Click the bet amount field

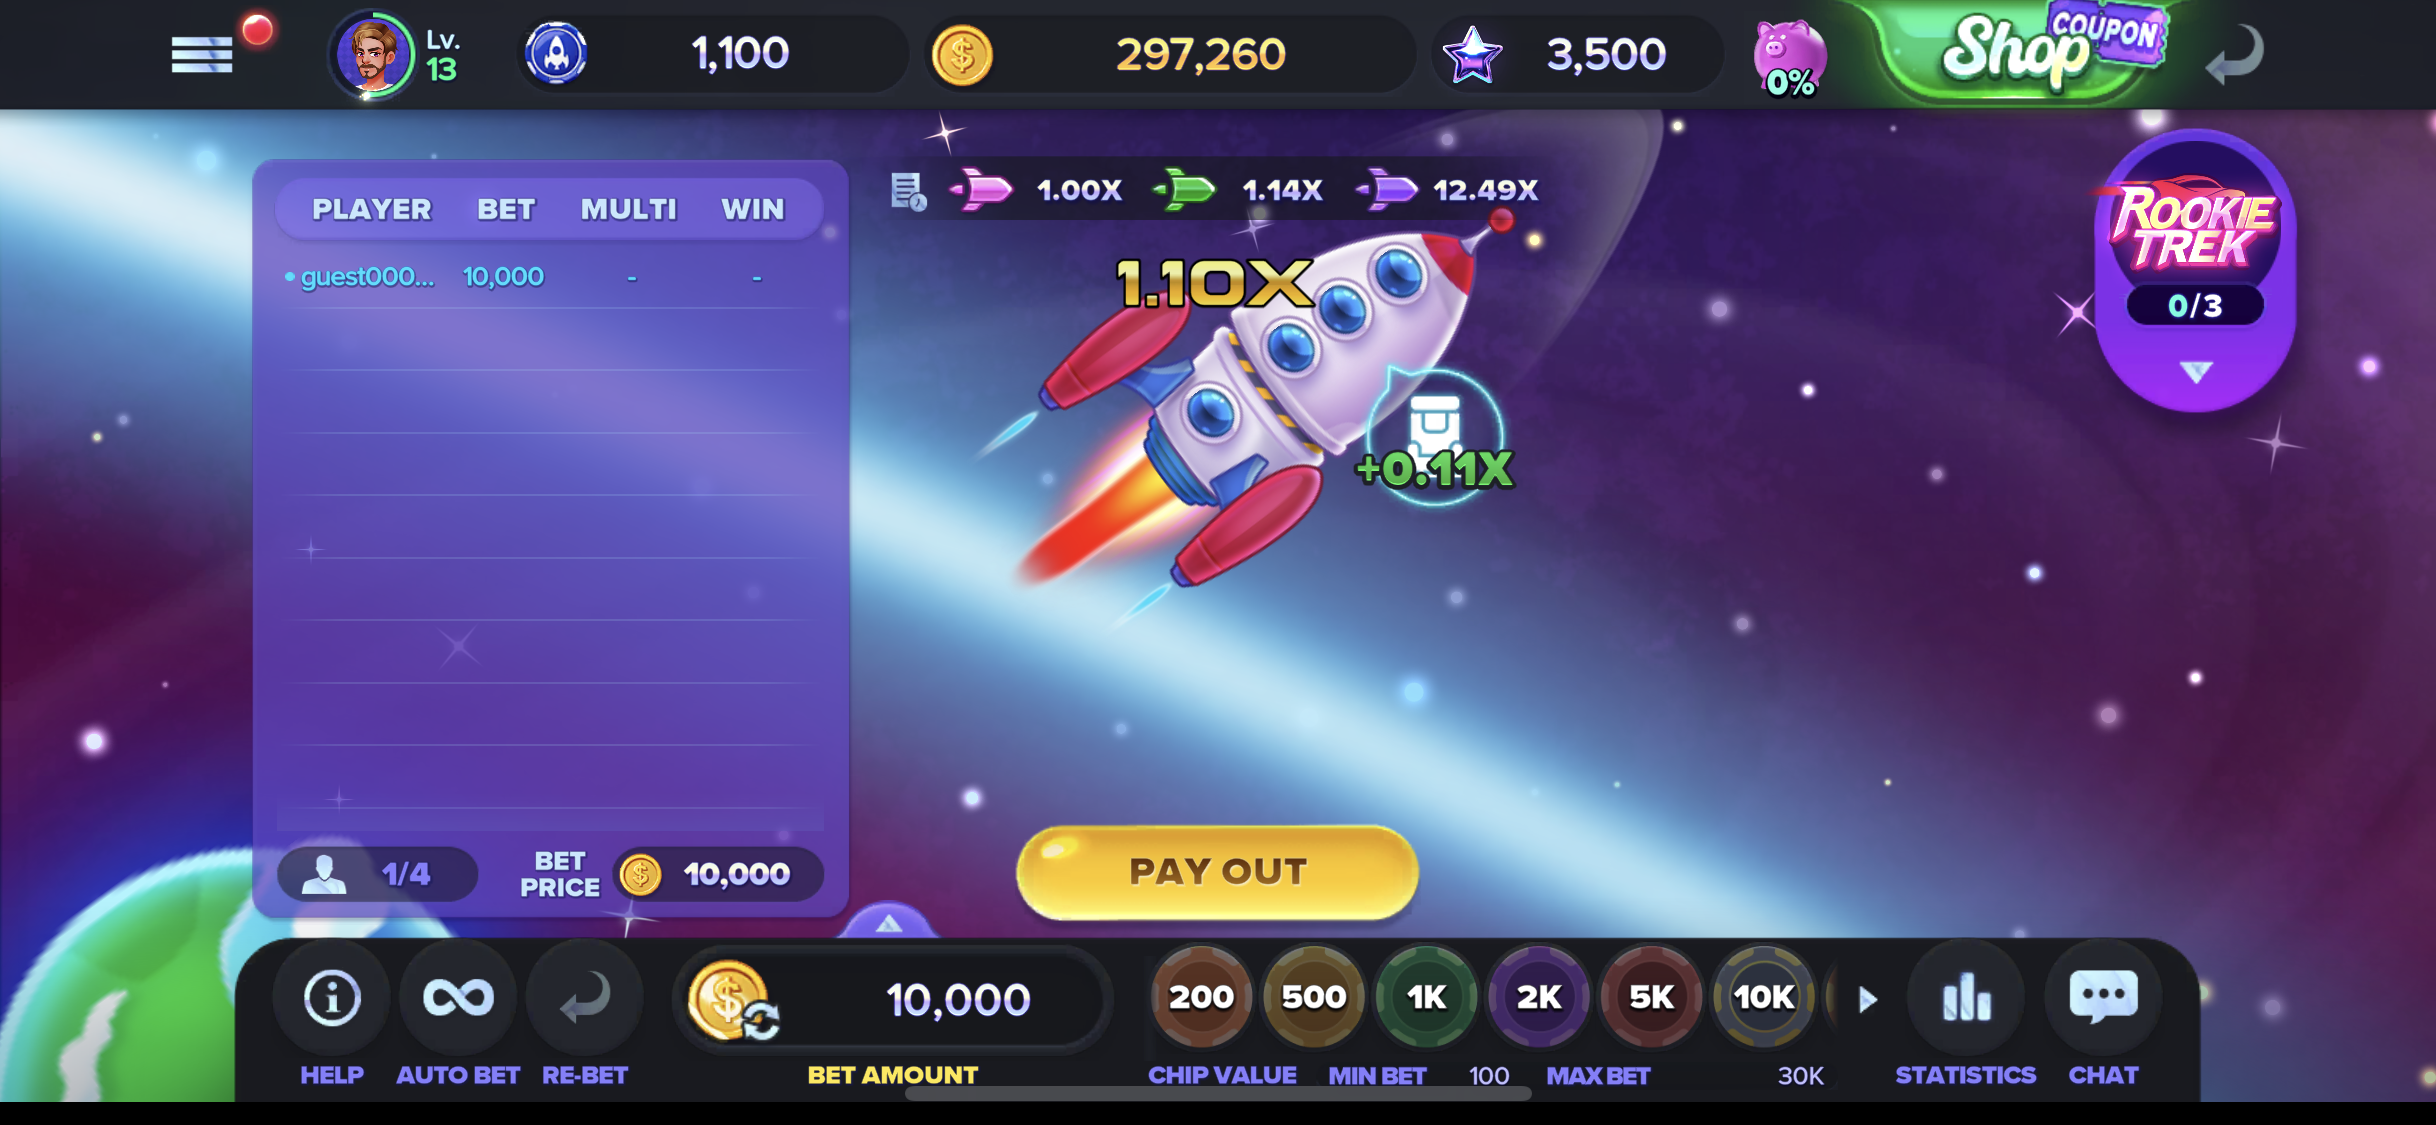pyautogui.click(x=895, y=999)
